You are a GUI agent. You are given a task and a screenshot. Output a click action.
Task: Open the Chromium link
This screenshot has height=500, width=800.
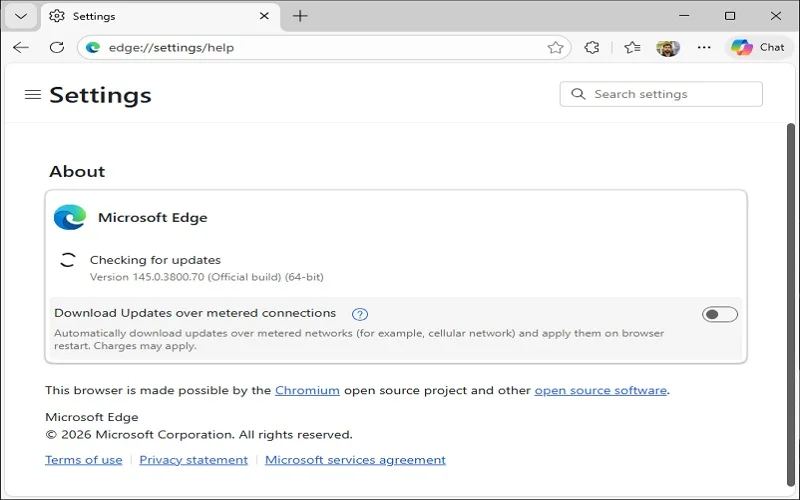point(307,390)
